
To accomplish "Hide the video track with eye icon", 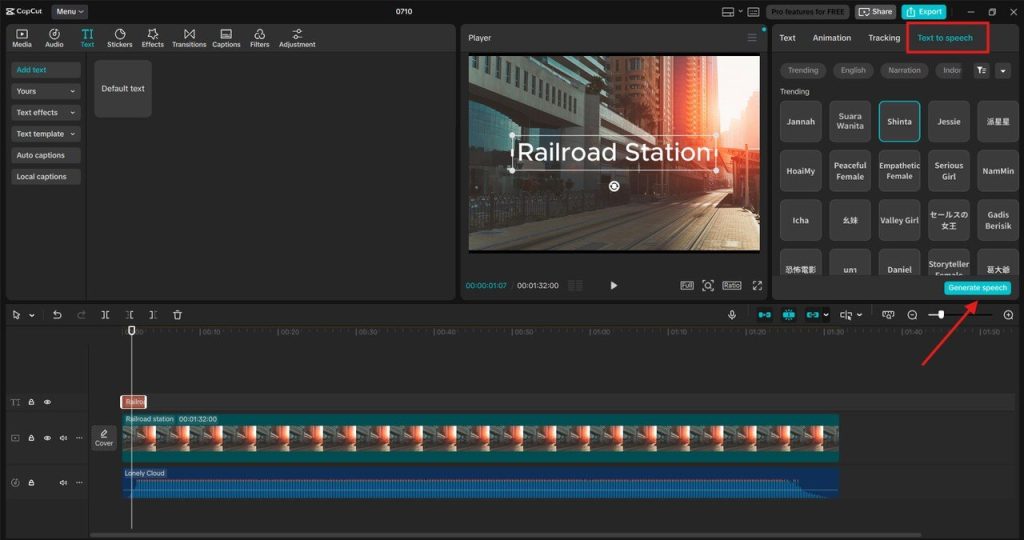I will click(x=47, y=437).
